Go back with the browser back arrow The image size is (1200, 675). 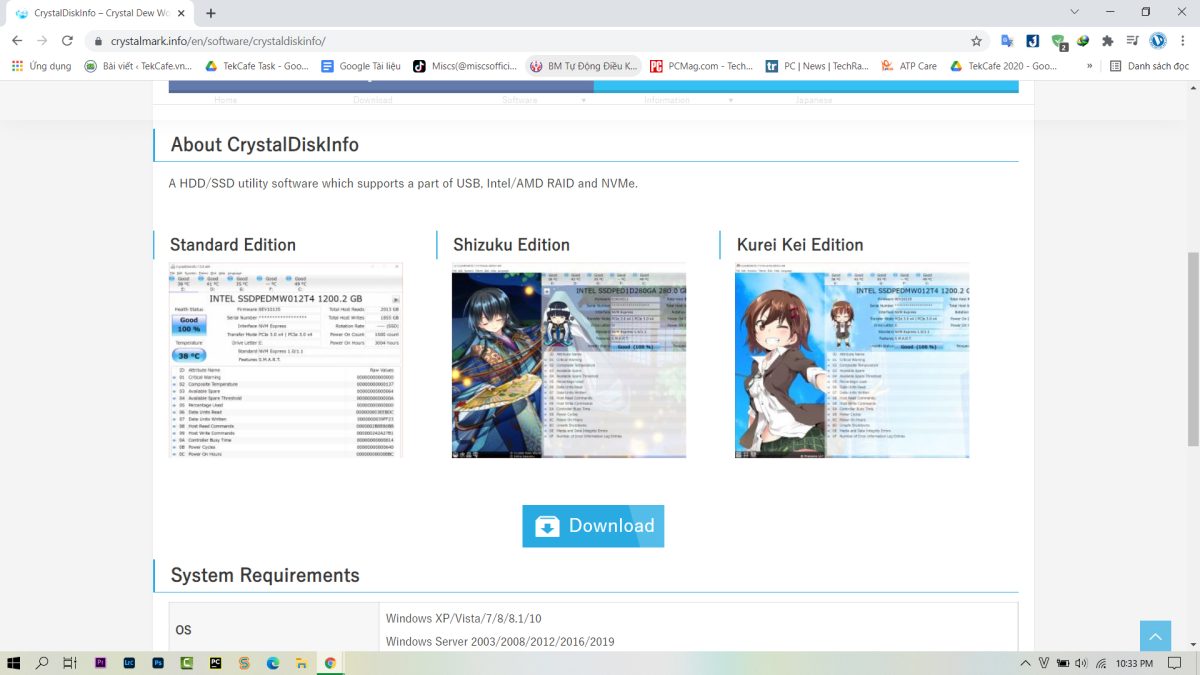[17, 41]
